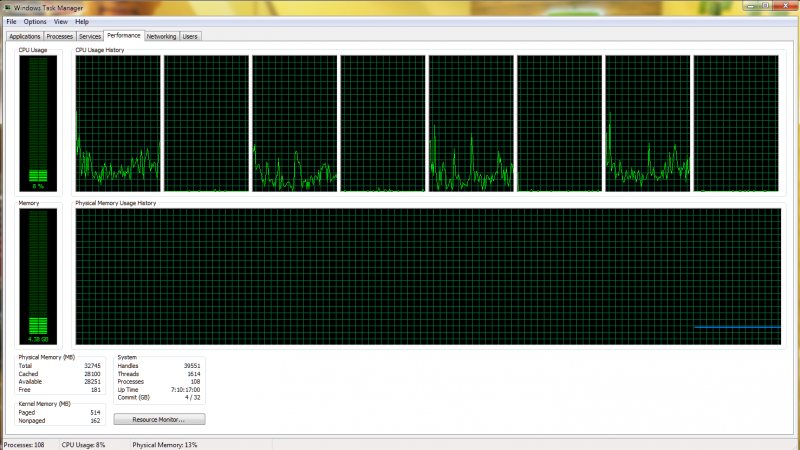Click the Task Manager icon in the title bar
This screenshot has width=800, height=450.
pos(7,8)
